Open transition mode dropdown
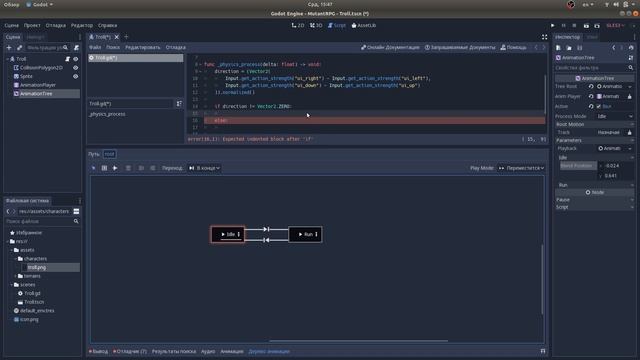The width and height of the screenshot is (640, 360). pos(204,168)
